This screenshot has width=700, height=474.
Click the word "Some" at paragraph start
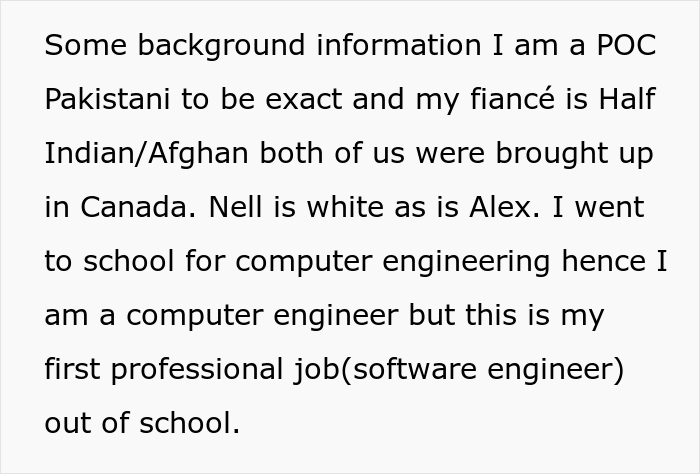tap(86, 45)
